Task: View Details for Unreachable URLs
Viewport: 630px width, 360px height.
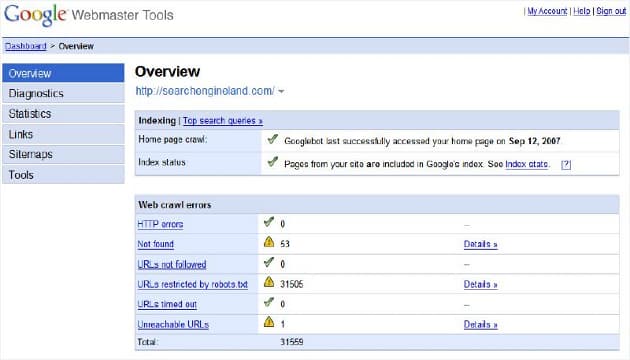Action: tap(481, 324)
